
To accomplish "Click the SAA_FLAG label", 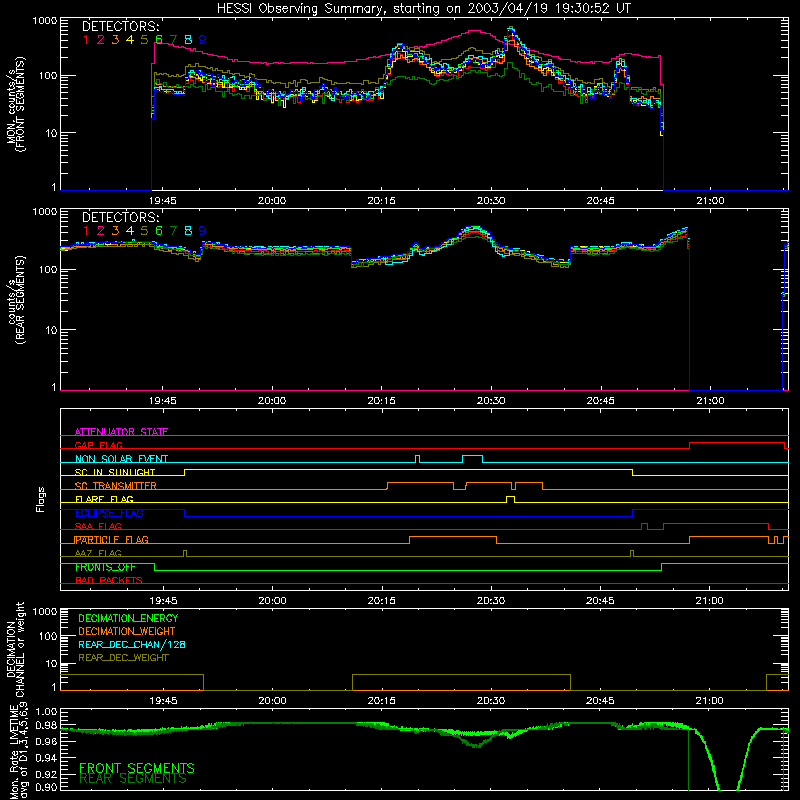I will click(98, 526).
